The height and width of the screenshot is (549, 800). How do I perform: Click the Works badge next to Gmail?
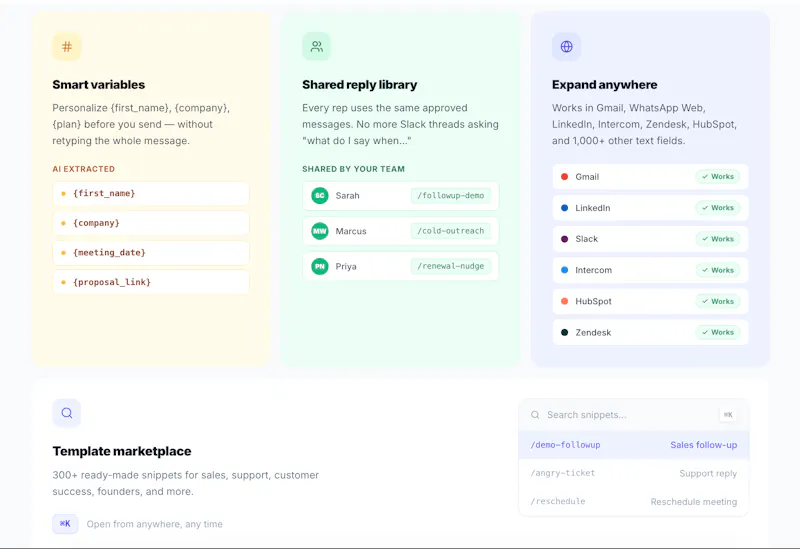[x=718, y=177]
